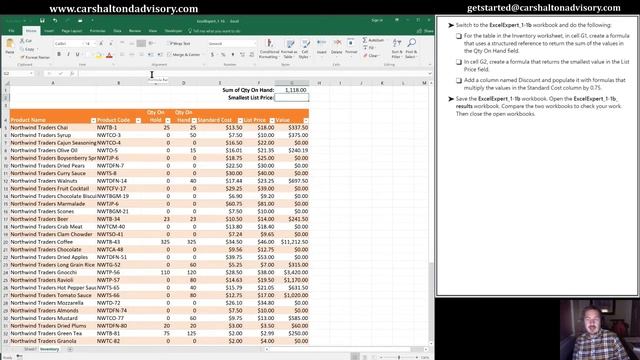Change the font color red A
The image size is (640, 360).
pyautogui.click(x=109, y=55)
